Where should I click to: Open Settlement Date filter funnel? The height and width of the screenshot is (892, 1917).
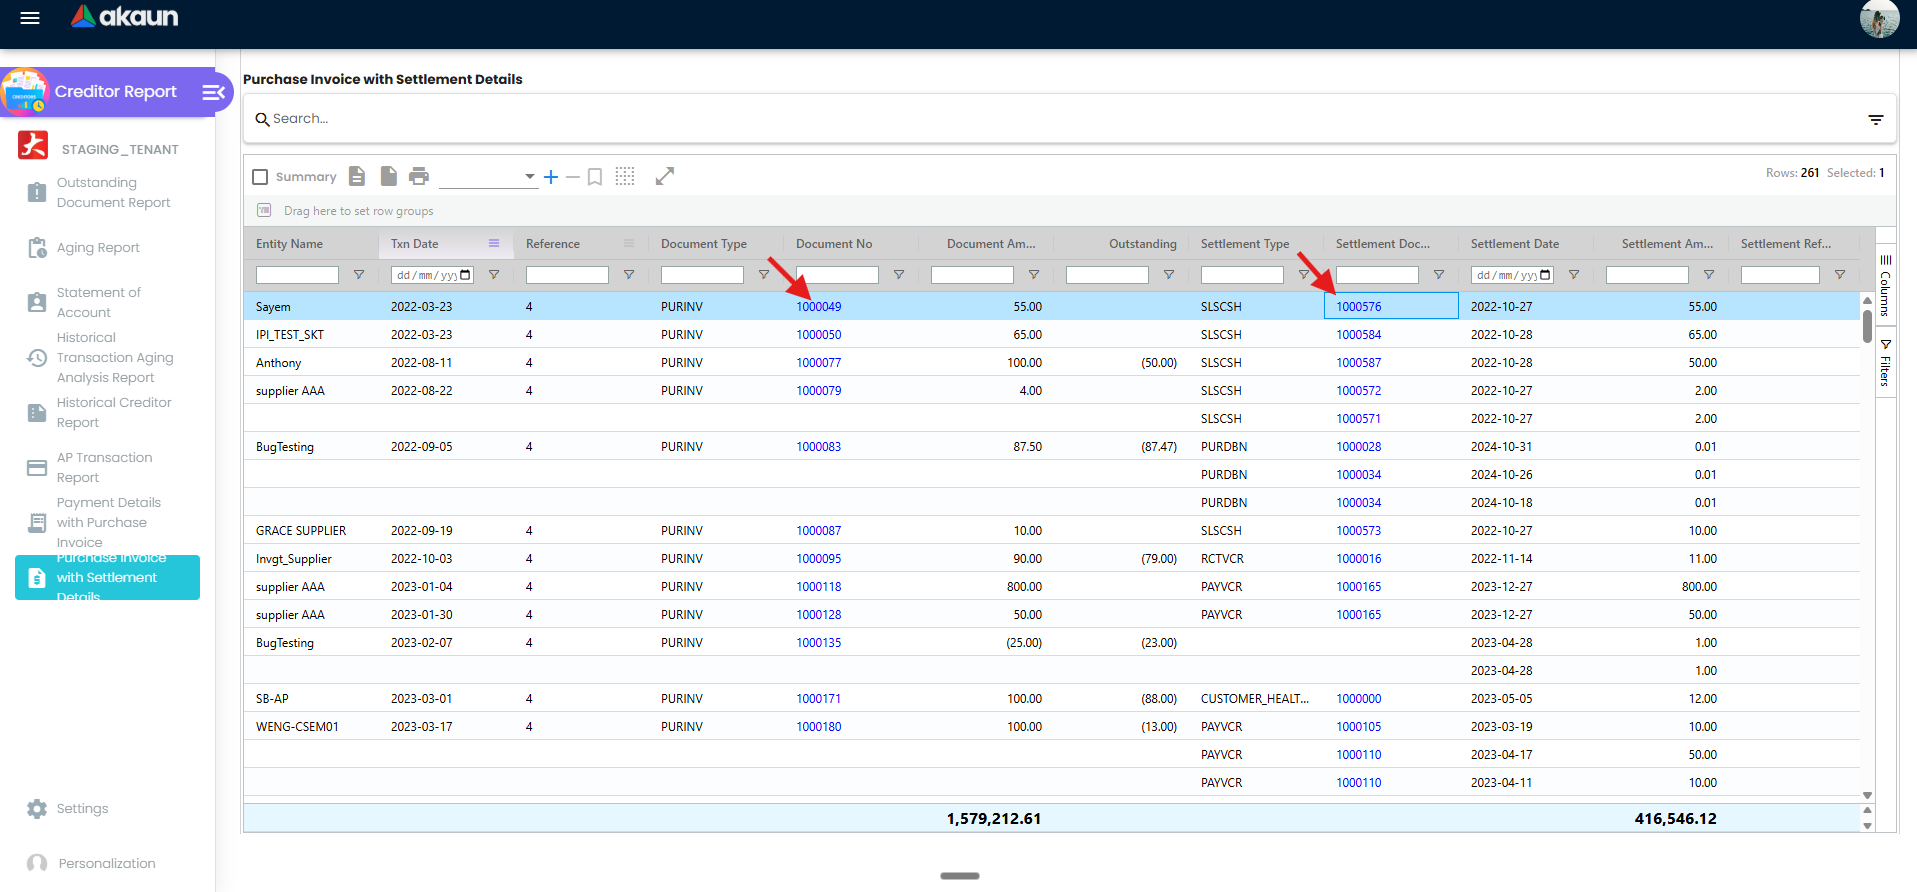tap(1574, 275)
